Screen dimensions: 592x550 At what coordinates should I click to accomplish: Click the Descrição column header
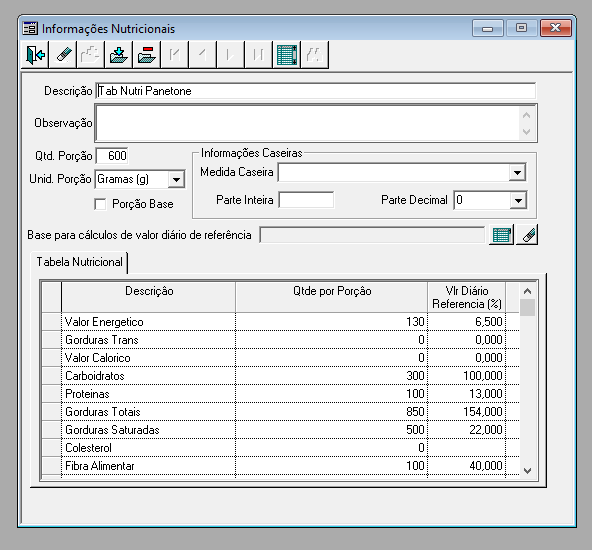click(149, 297)
